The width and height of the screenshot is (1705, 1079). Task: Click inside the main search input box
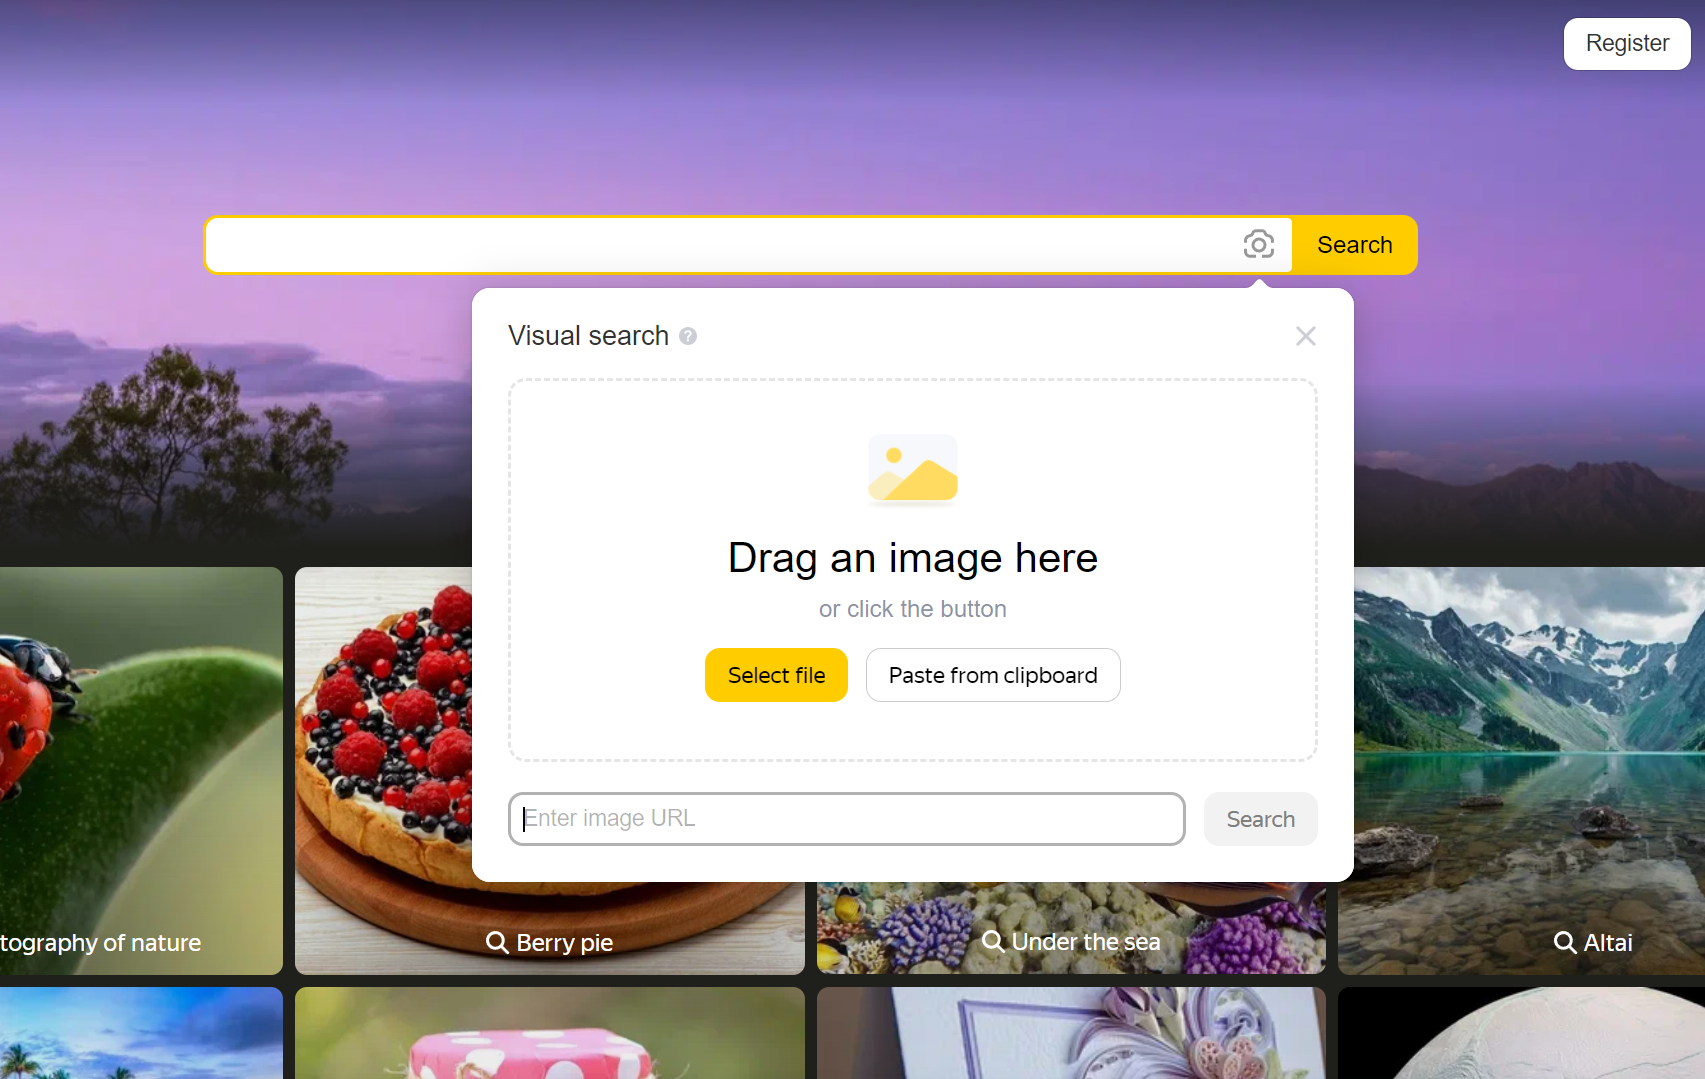pyautogui.click(x=700, y=244)
